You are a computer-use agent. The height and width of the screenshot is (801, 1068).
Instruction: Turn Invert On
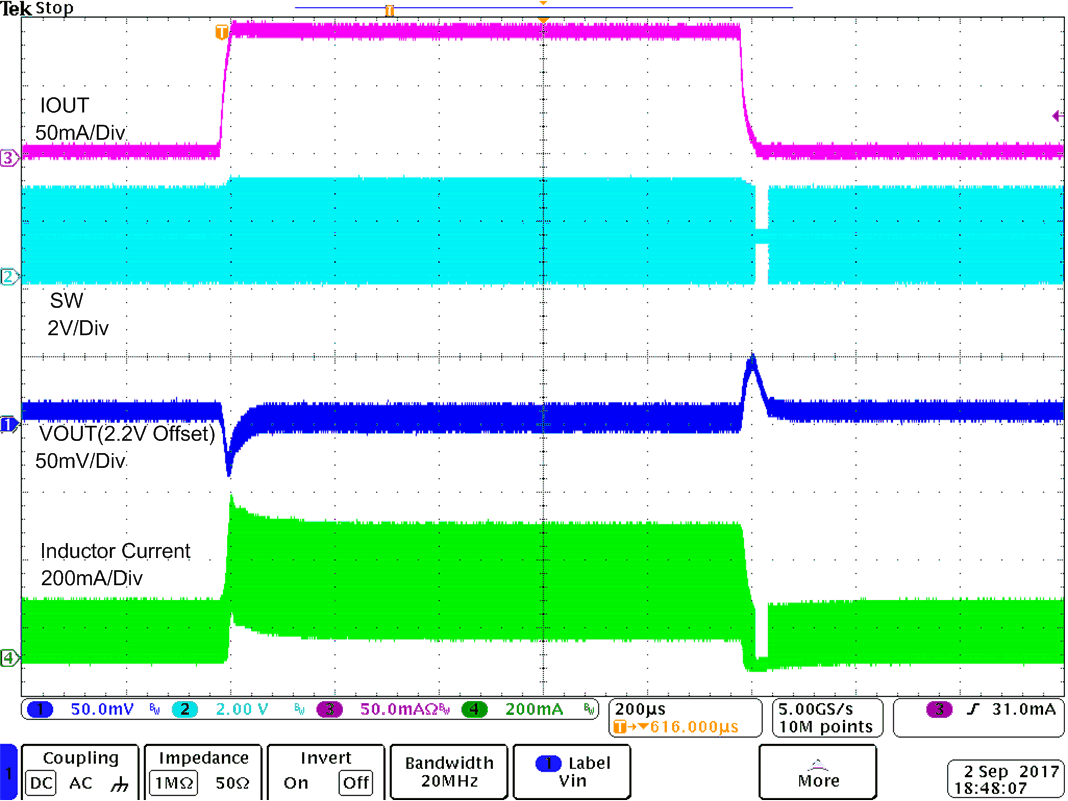click(297, 784)
